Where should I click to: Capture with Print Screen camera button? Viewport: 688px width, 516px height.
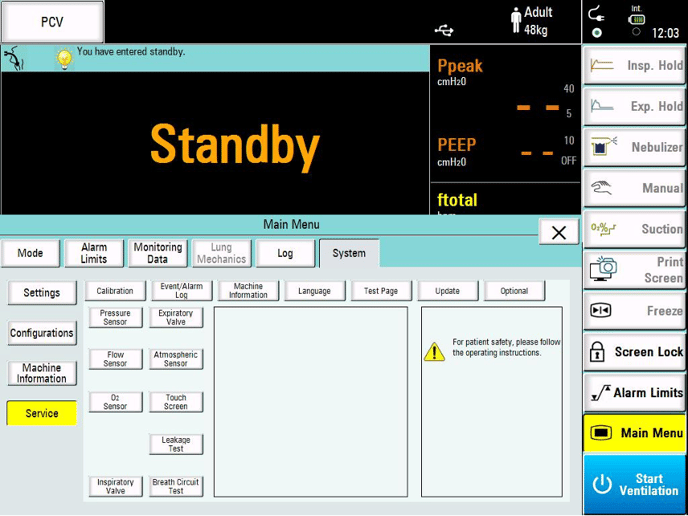point(635,270)
